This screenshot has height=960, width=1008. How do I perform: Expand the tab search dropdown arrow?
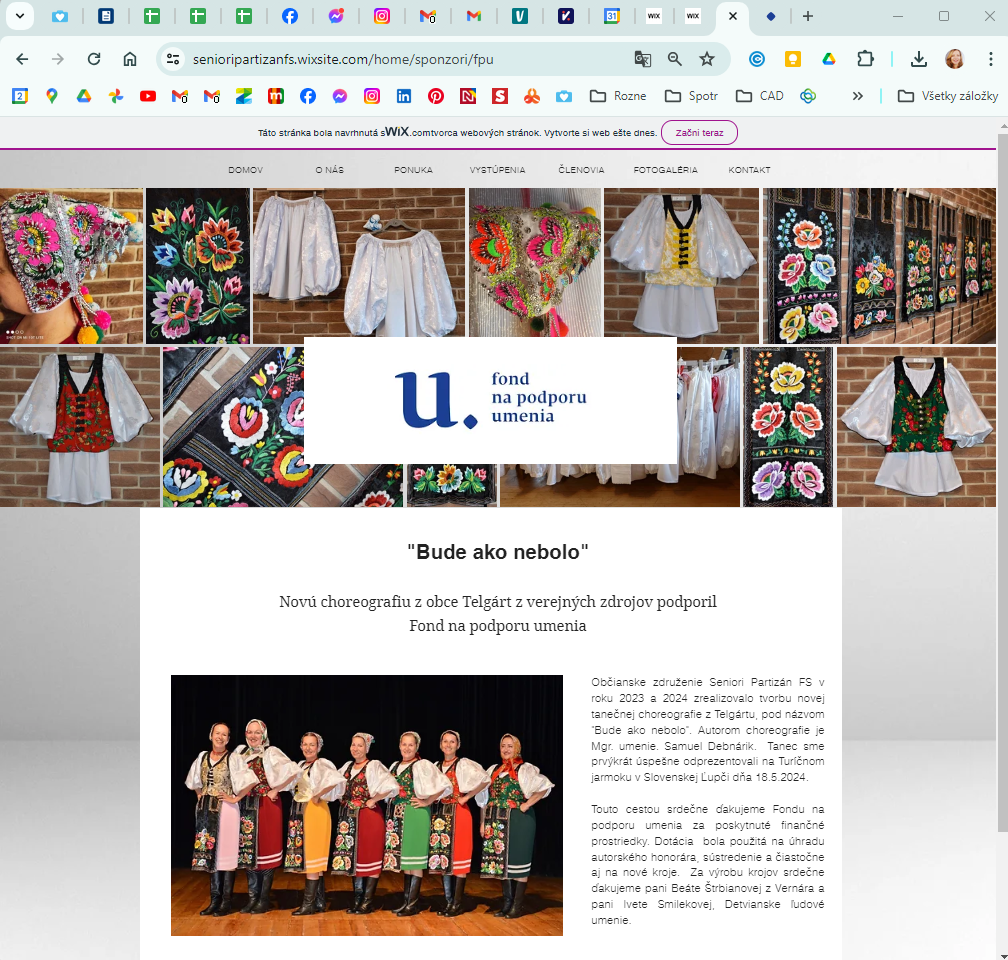18,16
